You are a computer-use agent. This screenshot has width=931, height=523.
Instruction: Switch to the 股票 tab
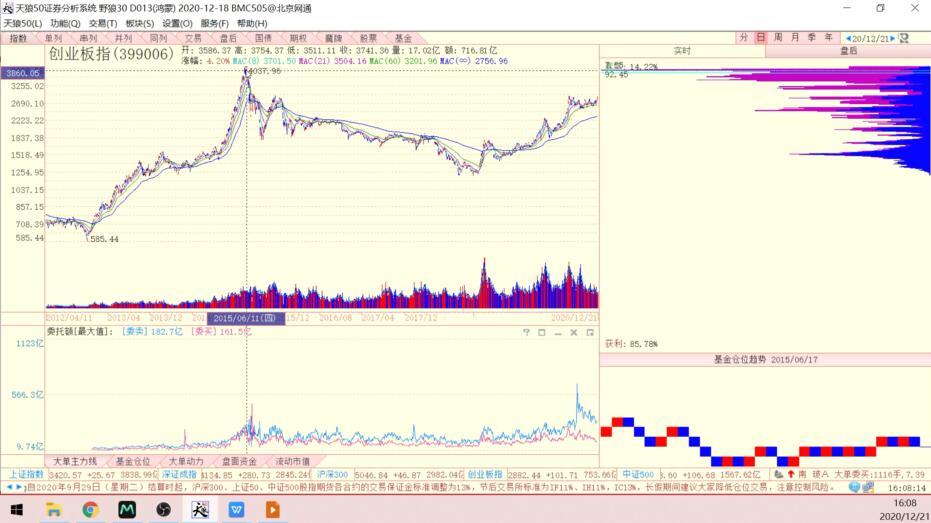coord(368,38)
